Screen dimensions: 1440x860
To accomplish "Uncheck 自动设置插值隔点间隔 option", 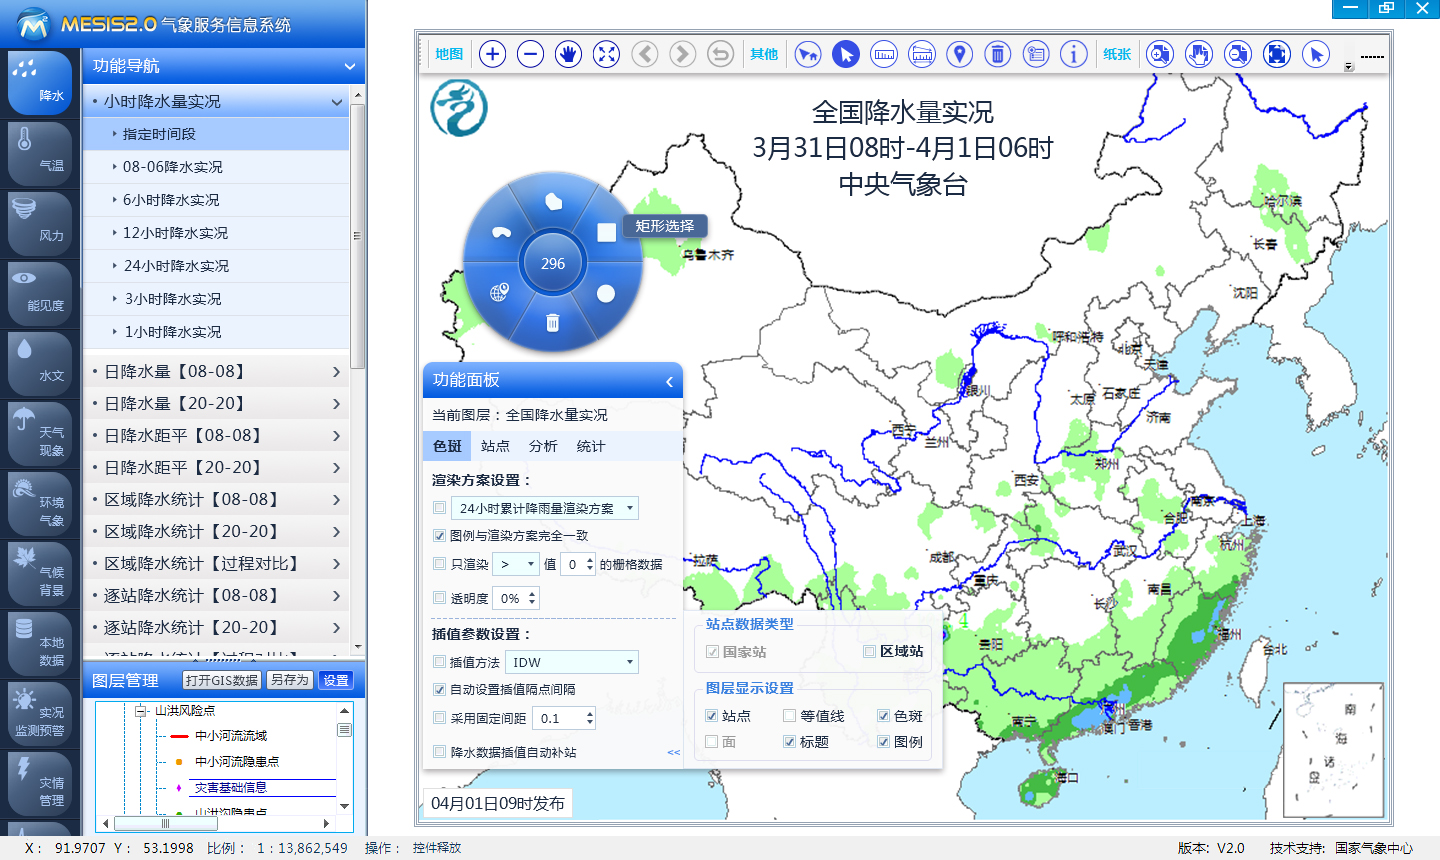I will pyautogui.click(x=440, y=690).
